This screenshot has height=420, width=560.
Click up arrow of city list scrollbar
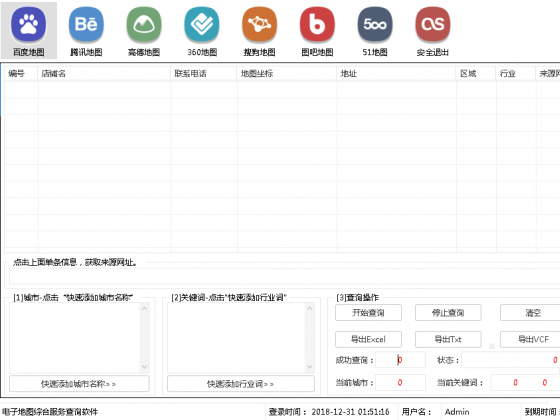pos(145,308)
